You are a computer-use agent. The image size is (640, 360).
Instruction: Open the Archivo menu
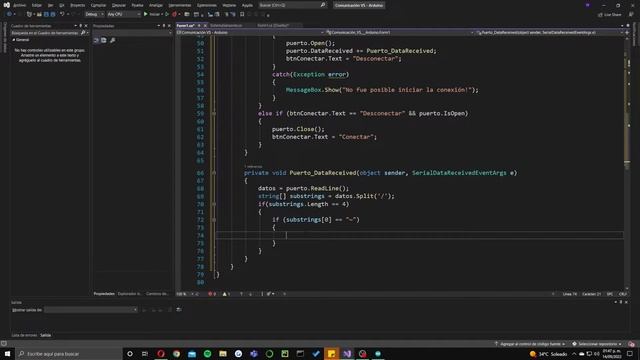[19, 5]
